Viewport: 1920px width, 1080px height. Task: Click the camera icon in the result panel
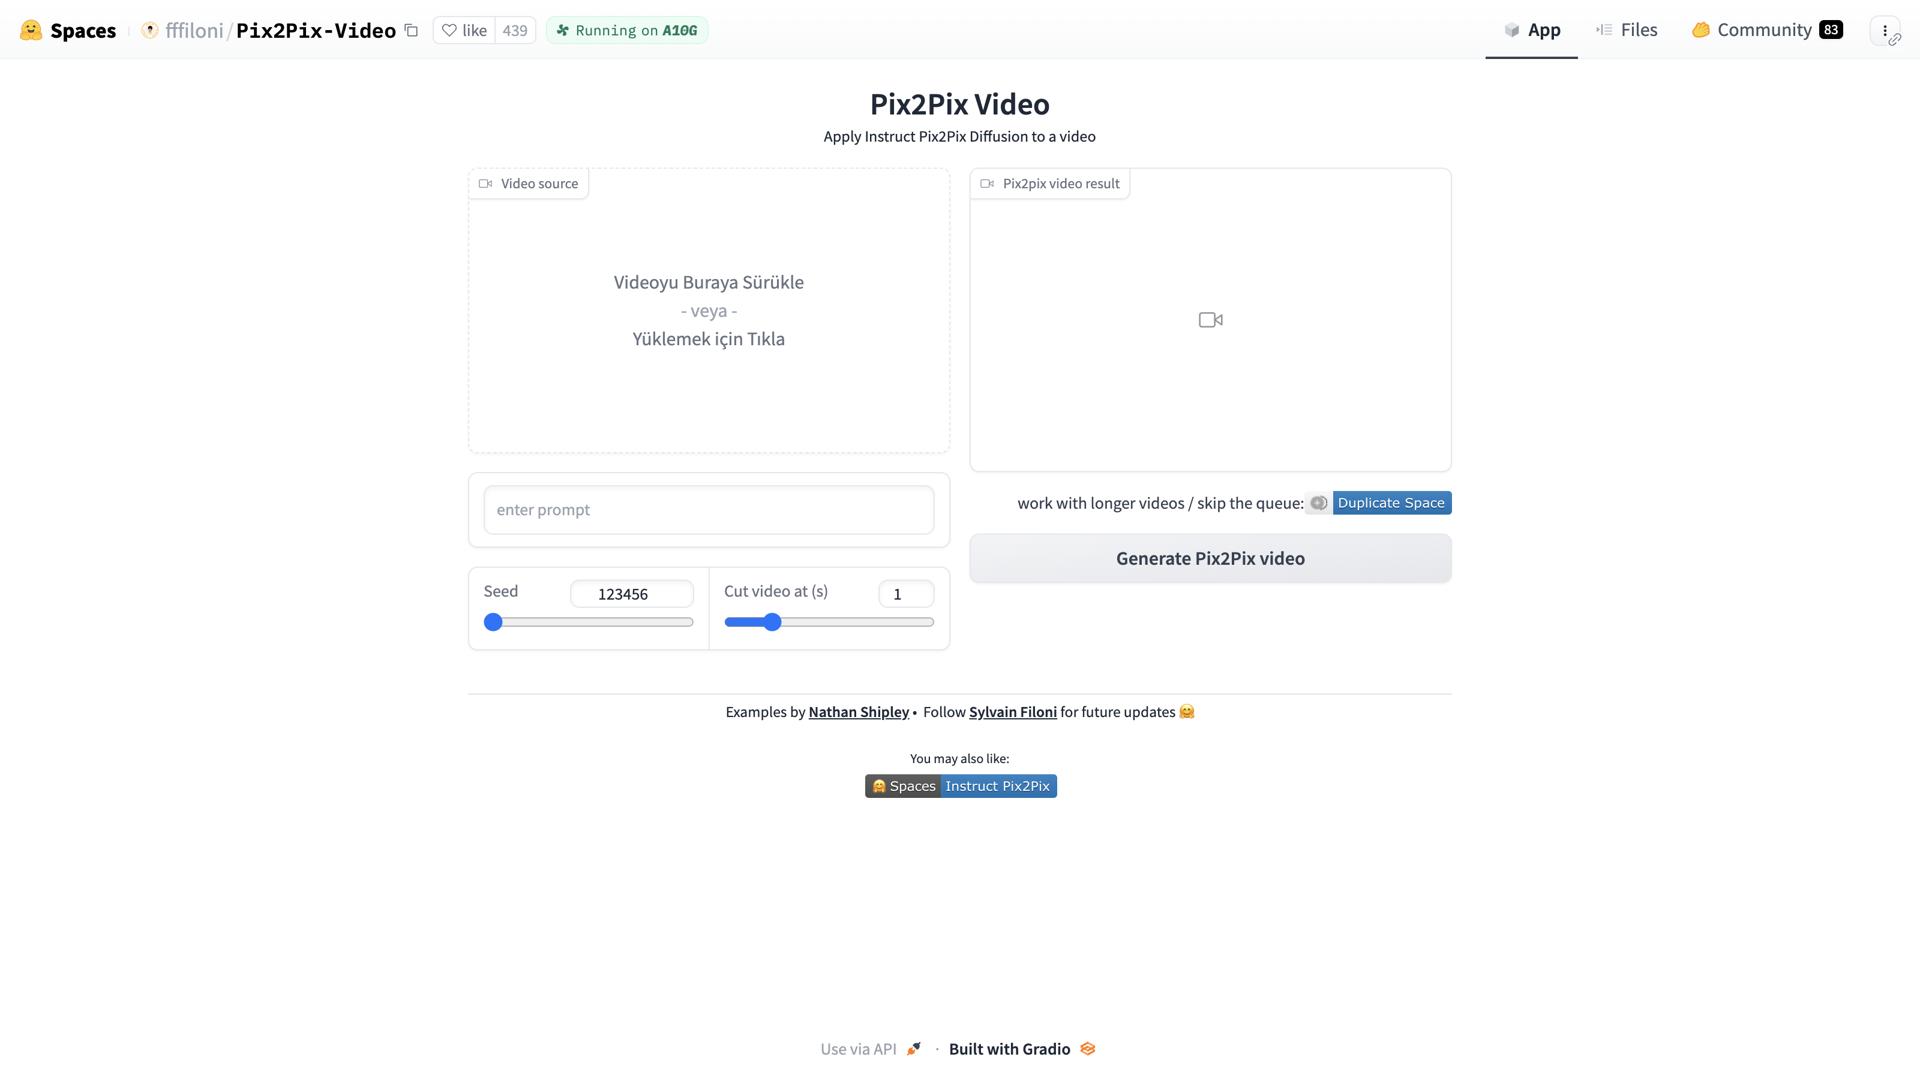[x=1210, y=320]
